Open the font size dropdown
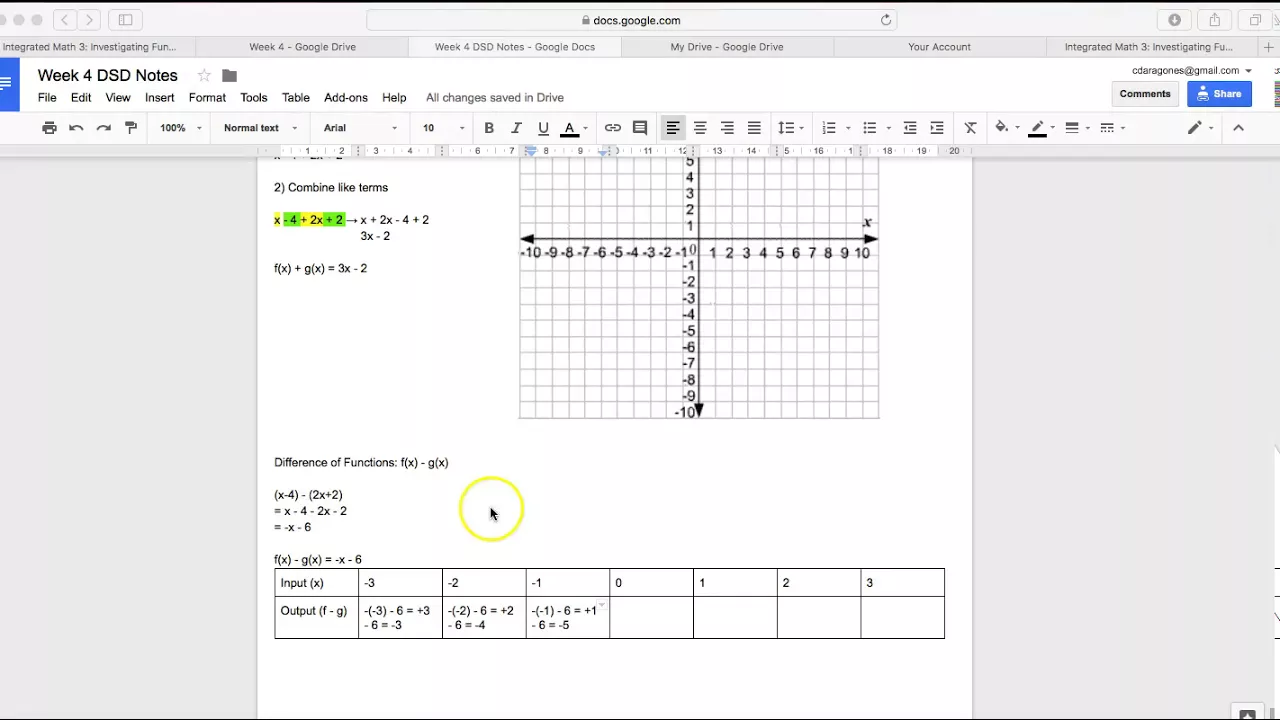The image size is (1280, 720). click(x=443, y=128)
